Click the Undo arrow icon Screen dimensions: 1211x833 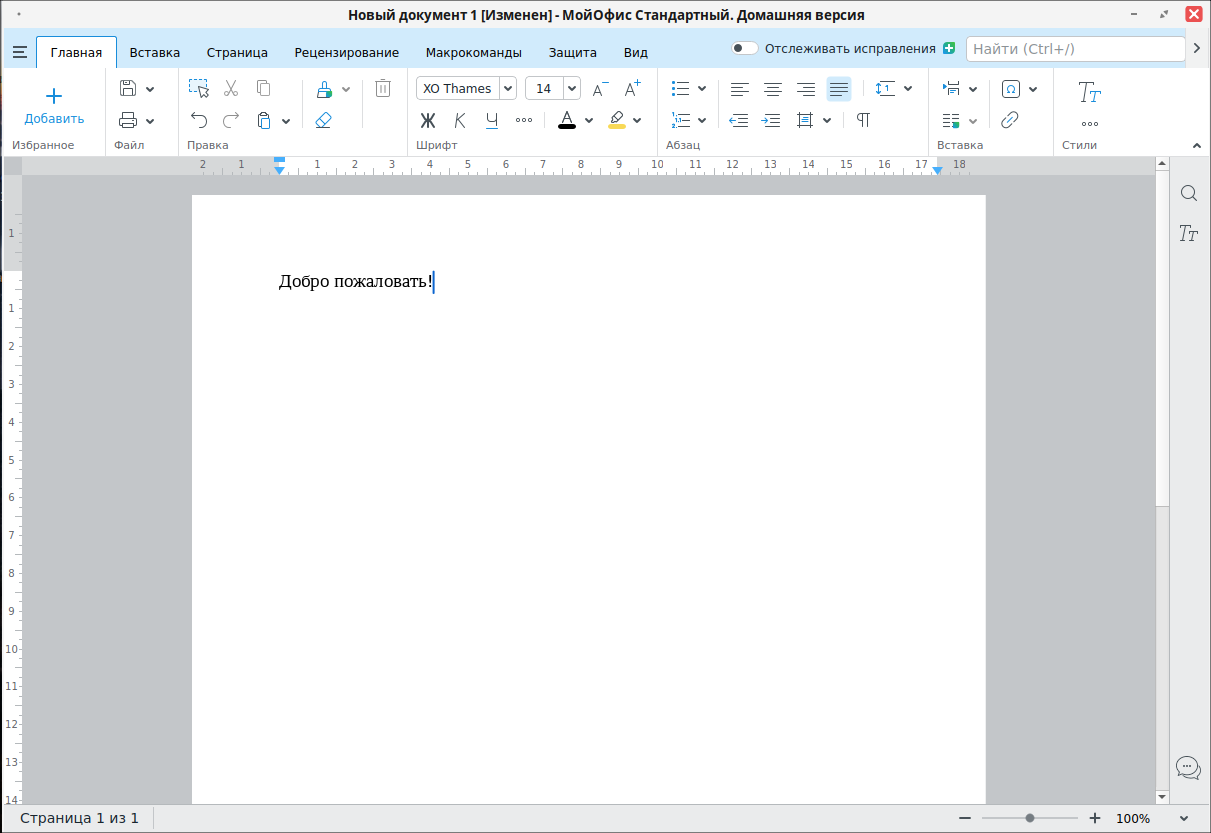pyautogui.click(x=199, y=120)
